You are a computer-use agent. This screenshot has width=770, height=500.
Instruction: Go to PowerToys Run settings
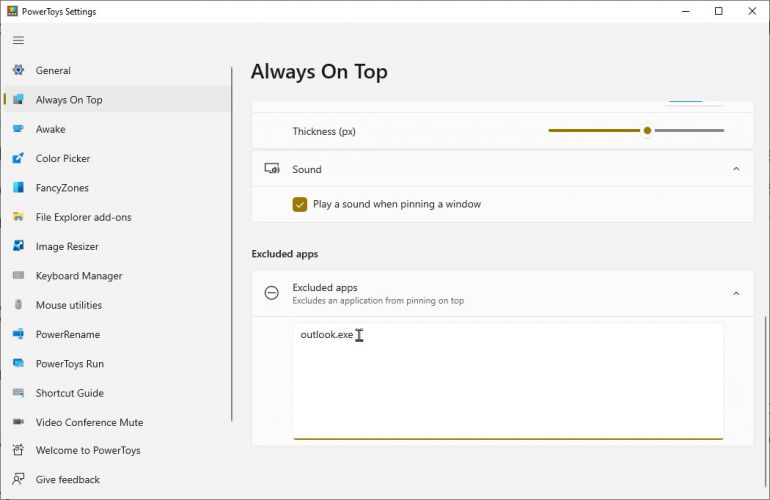tap(69, 364)
